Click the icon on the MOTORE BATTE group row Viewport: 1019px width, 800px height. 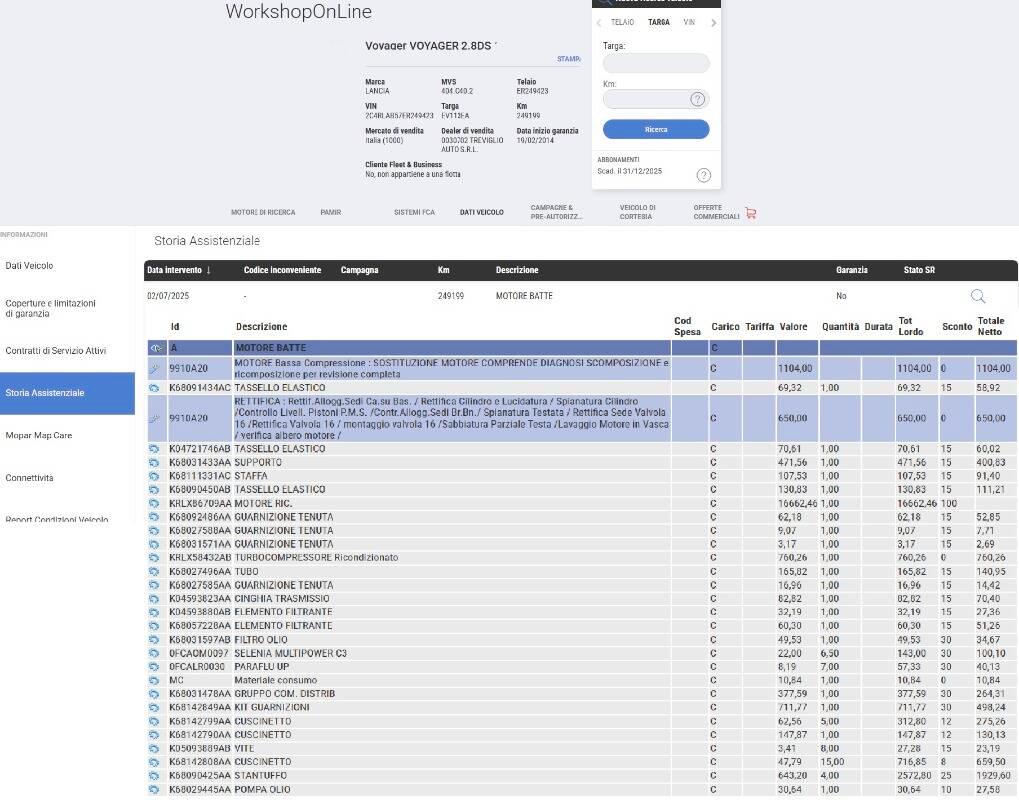156,348
